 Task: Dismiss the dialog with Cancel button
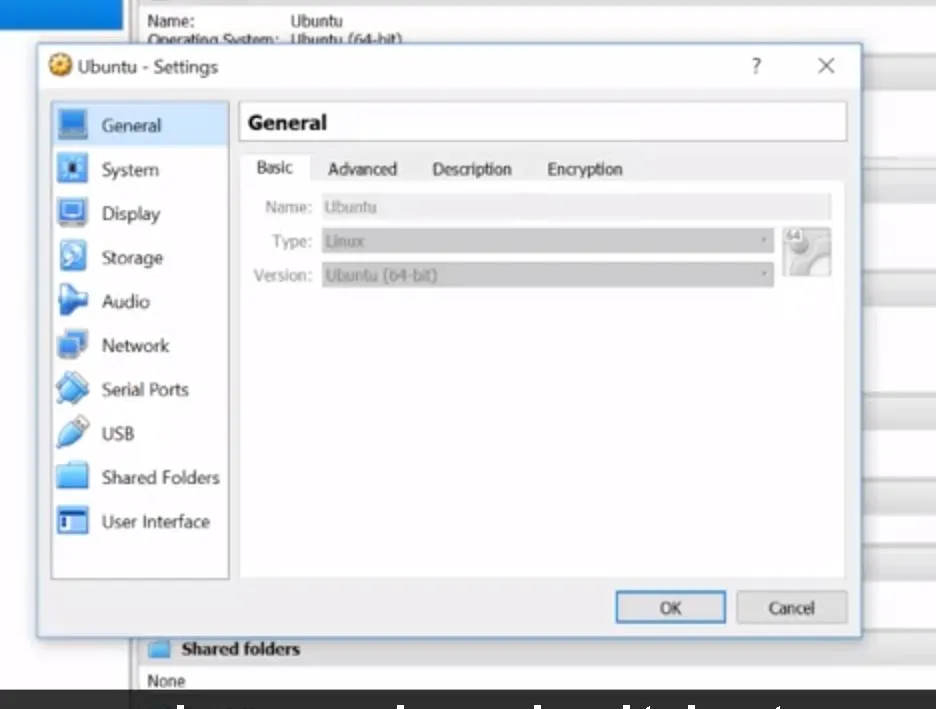[792, 608]
